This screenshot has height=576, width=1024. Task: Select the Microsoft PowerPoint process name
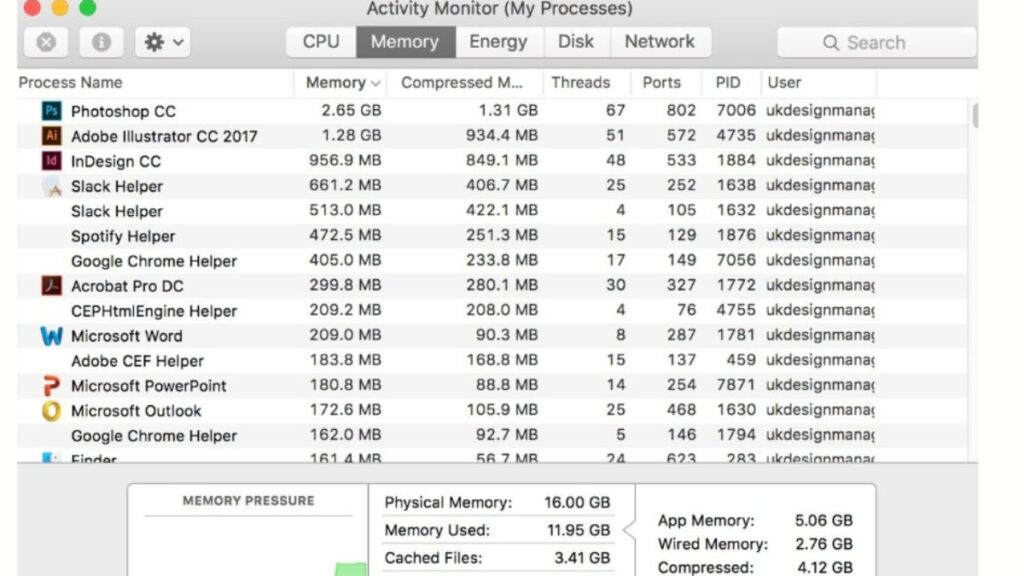(x=148, y=386)
